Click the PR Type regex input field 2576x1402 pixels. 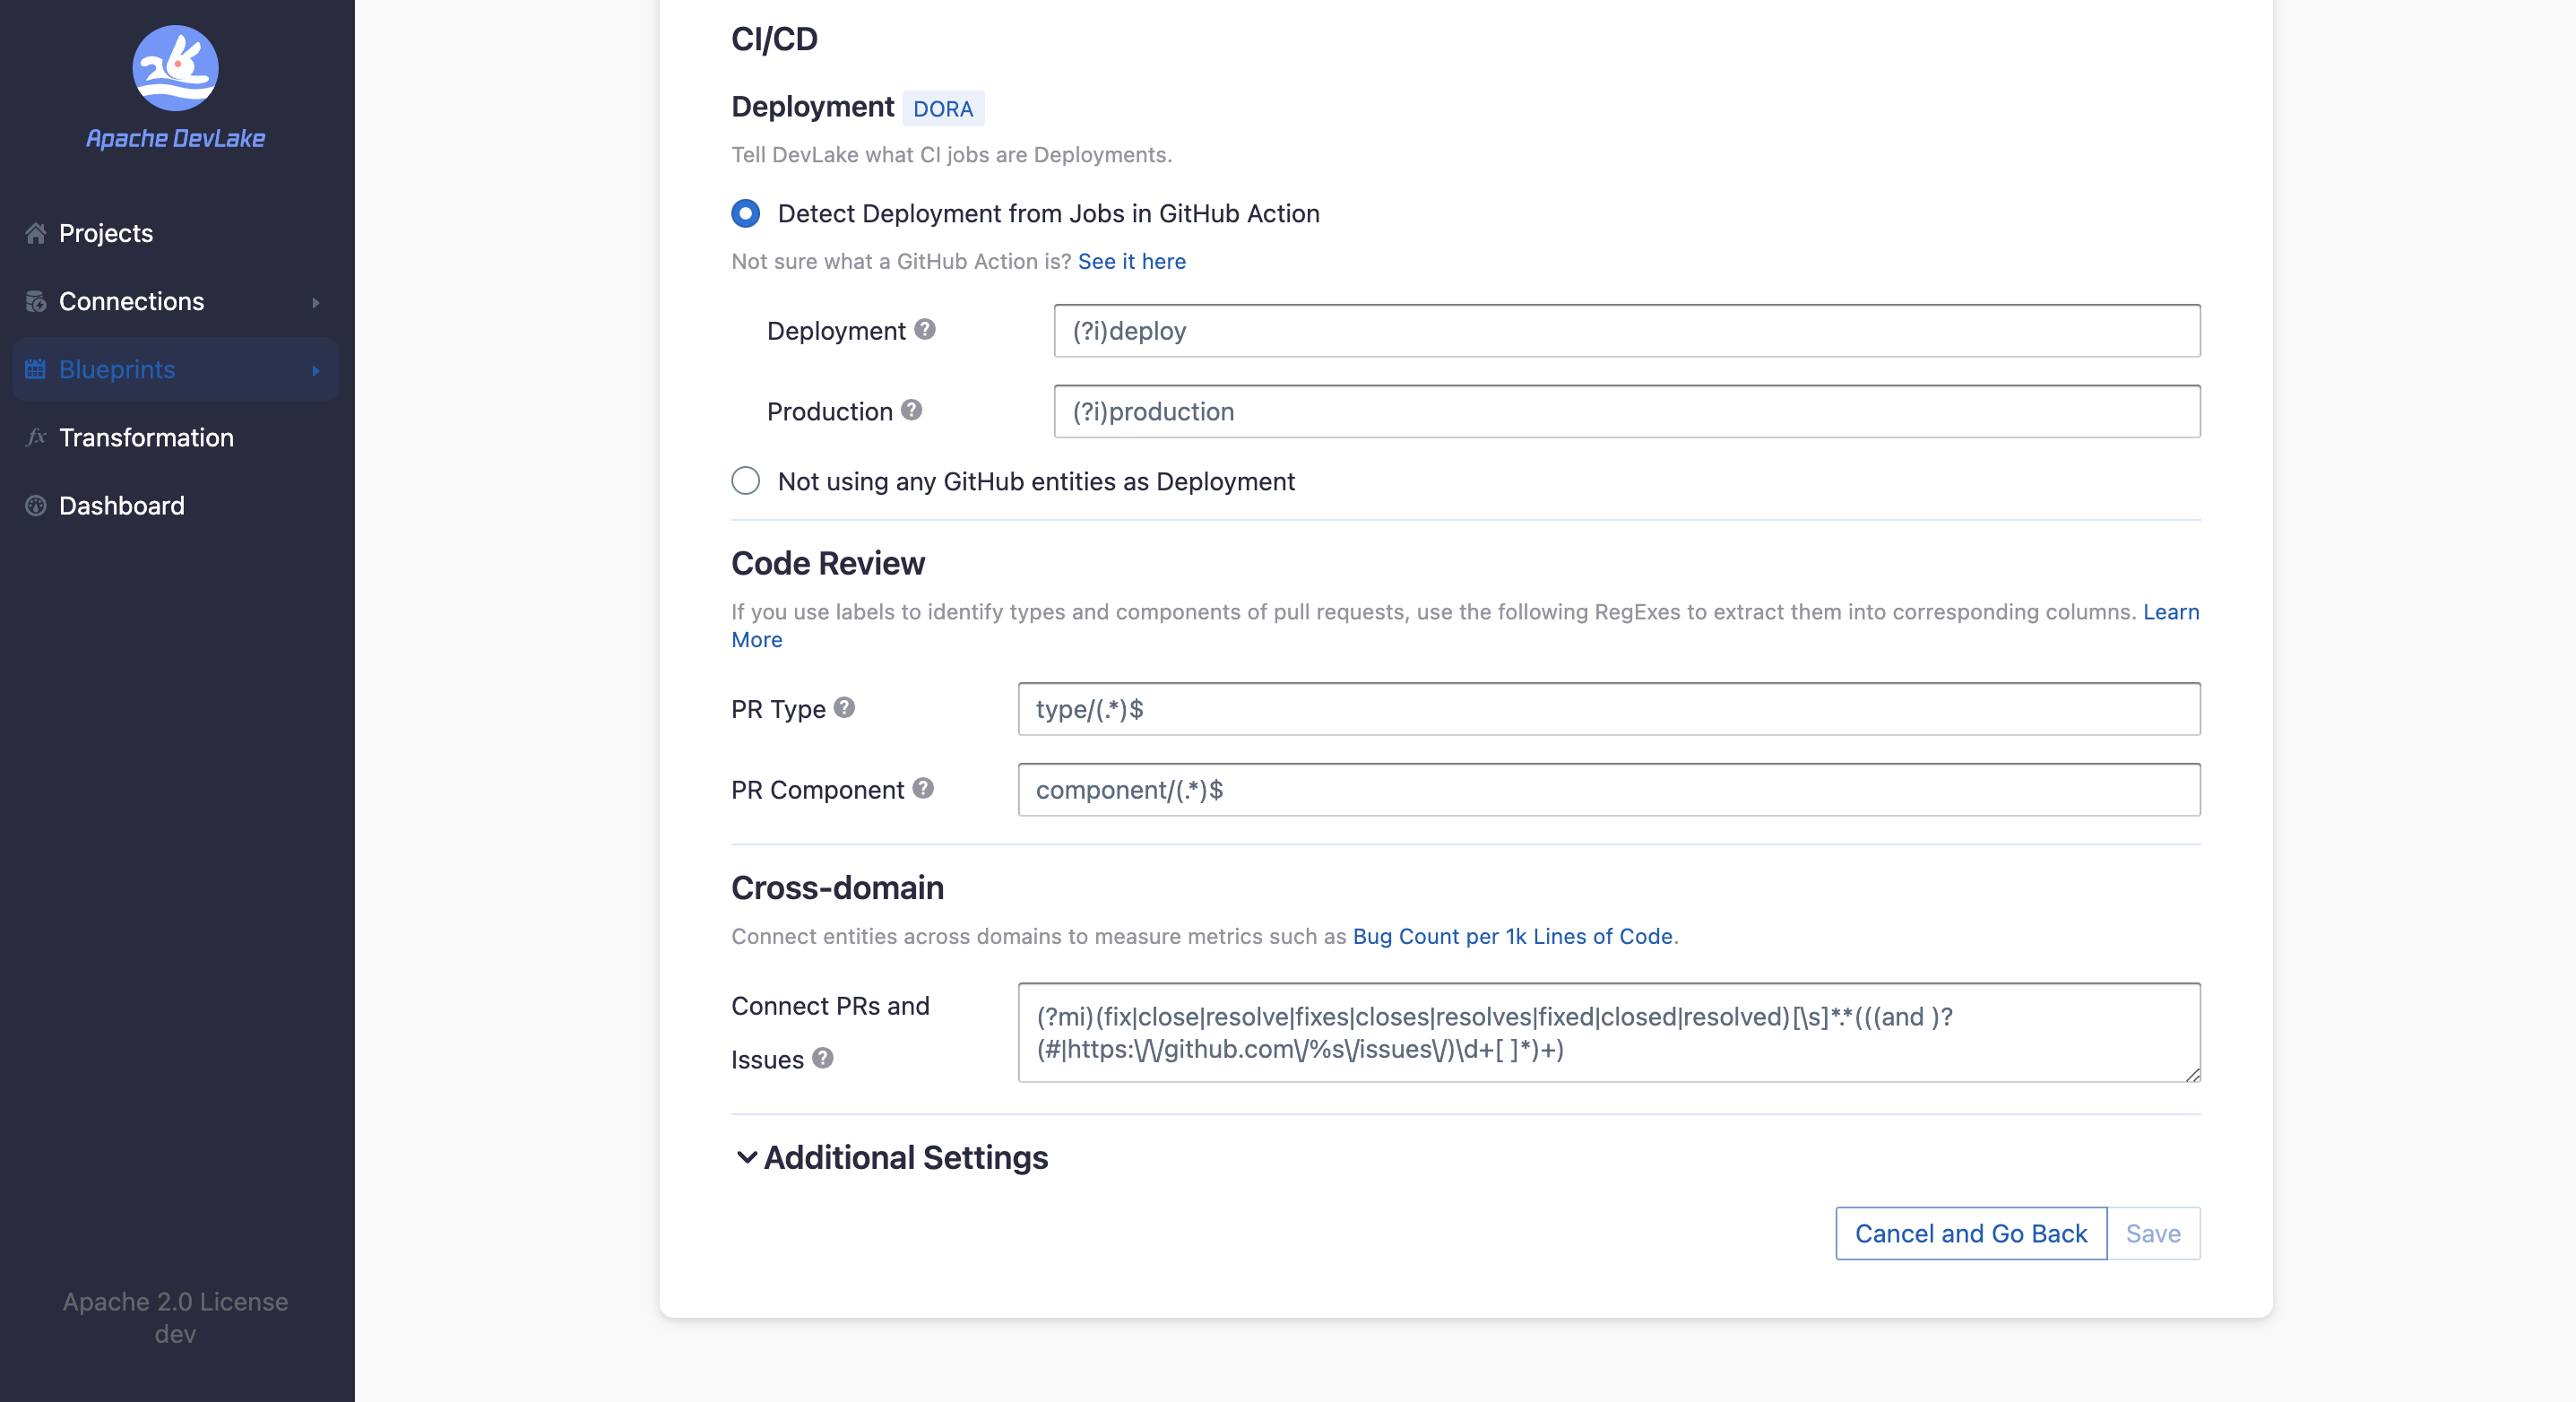pyautogui.click(x=1608, y=709)
